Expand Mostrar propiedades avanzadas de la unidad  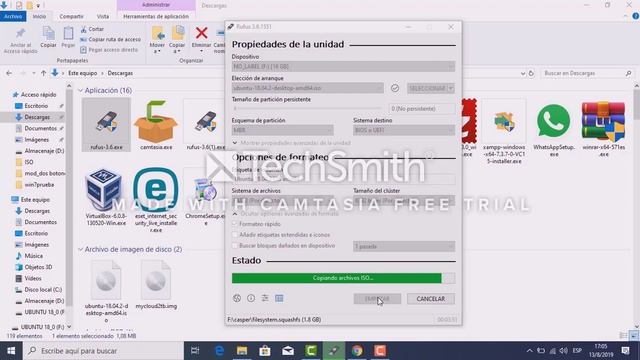click(x=291, y=143)
